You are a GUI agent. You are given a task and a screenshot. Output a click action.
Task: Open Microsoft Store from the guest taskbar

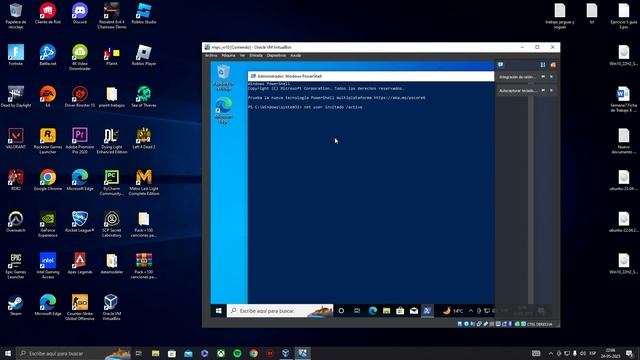click(400, 311)
